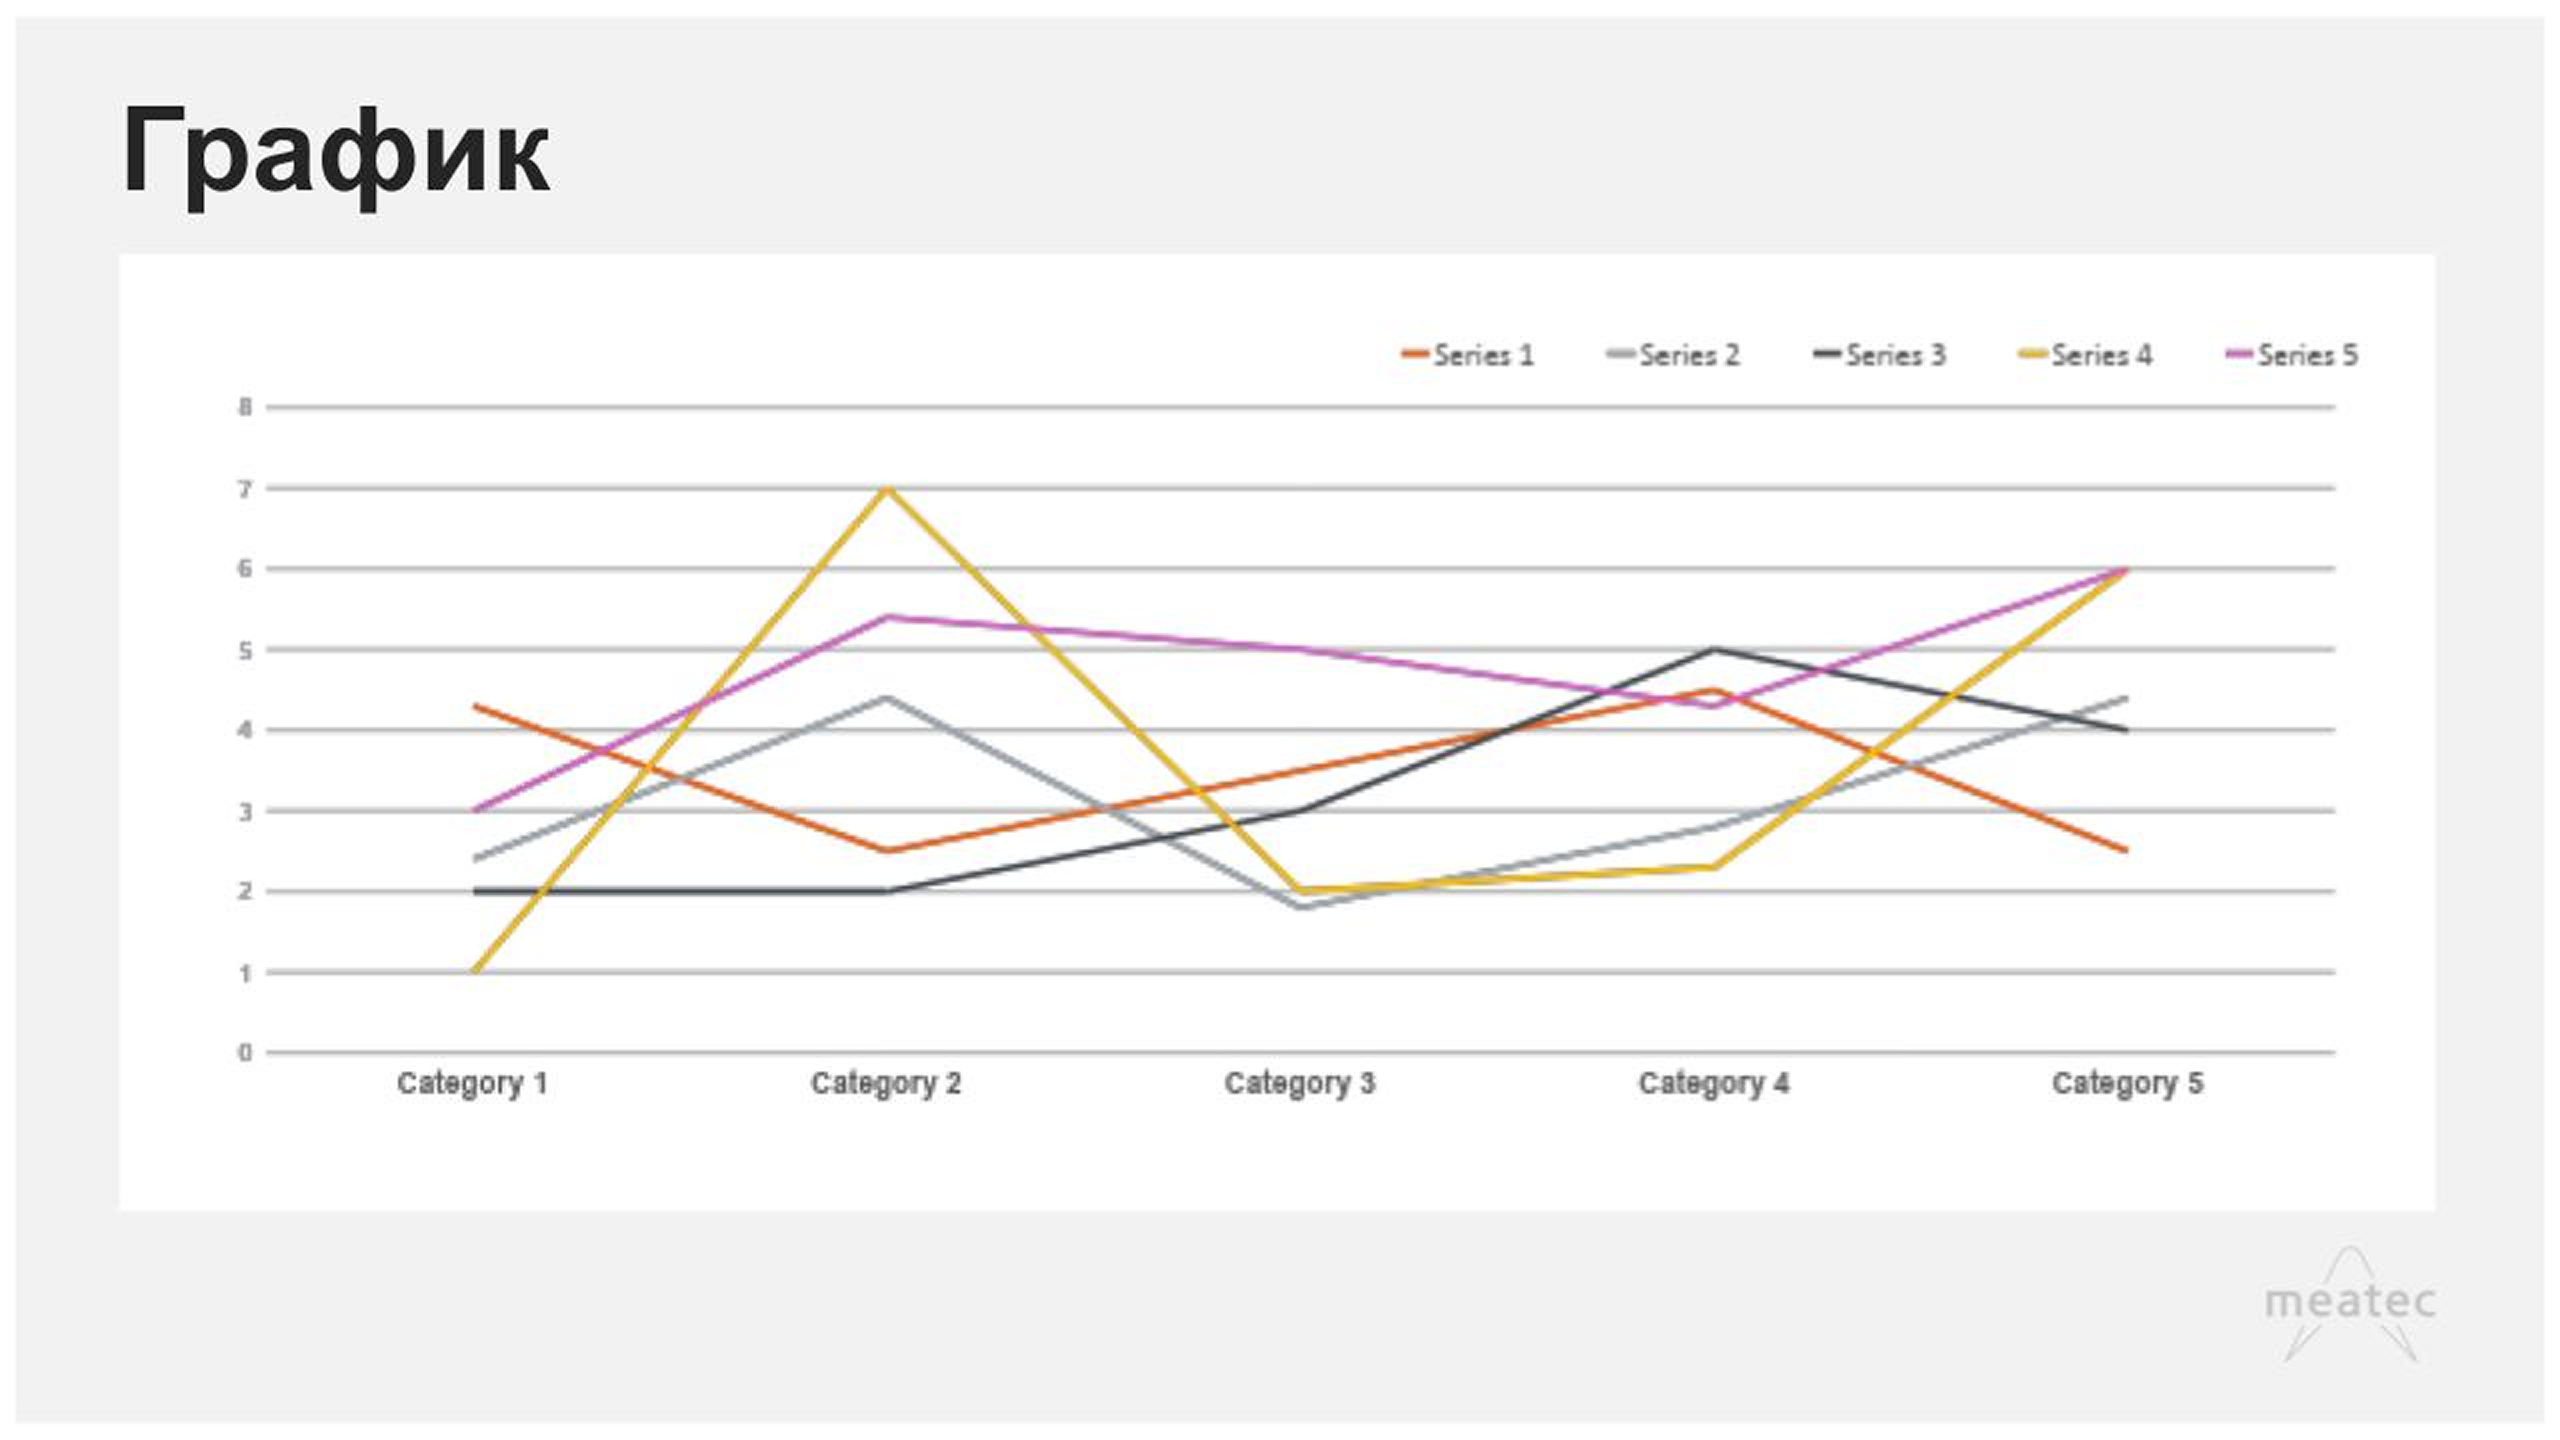Select the Series 3 legend label
Screen dimensions: 2560x1440
point(1896,355)
